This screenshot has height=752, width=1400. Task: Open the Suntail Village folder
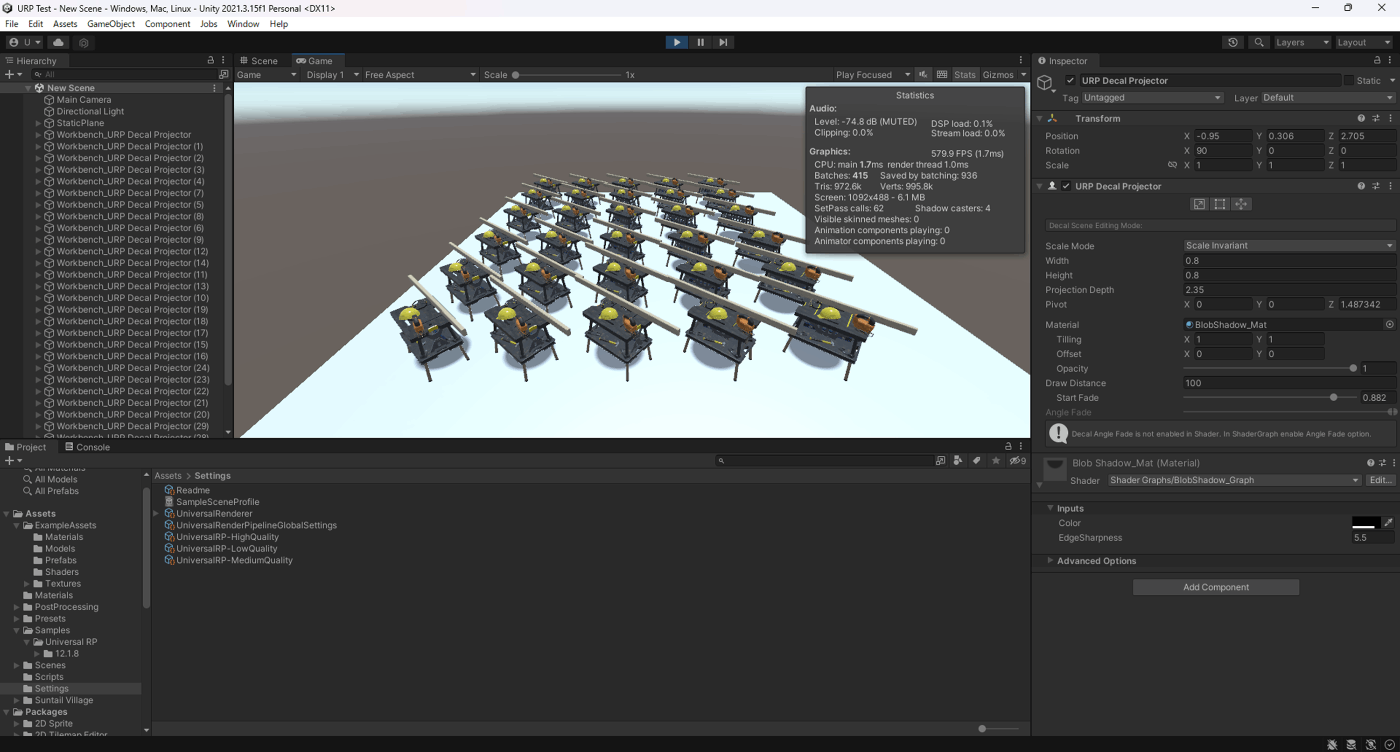[64, 700]
